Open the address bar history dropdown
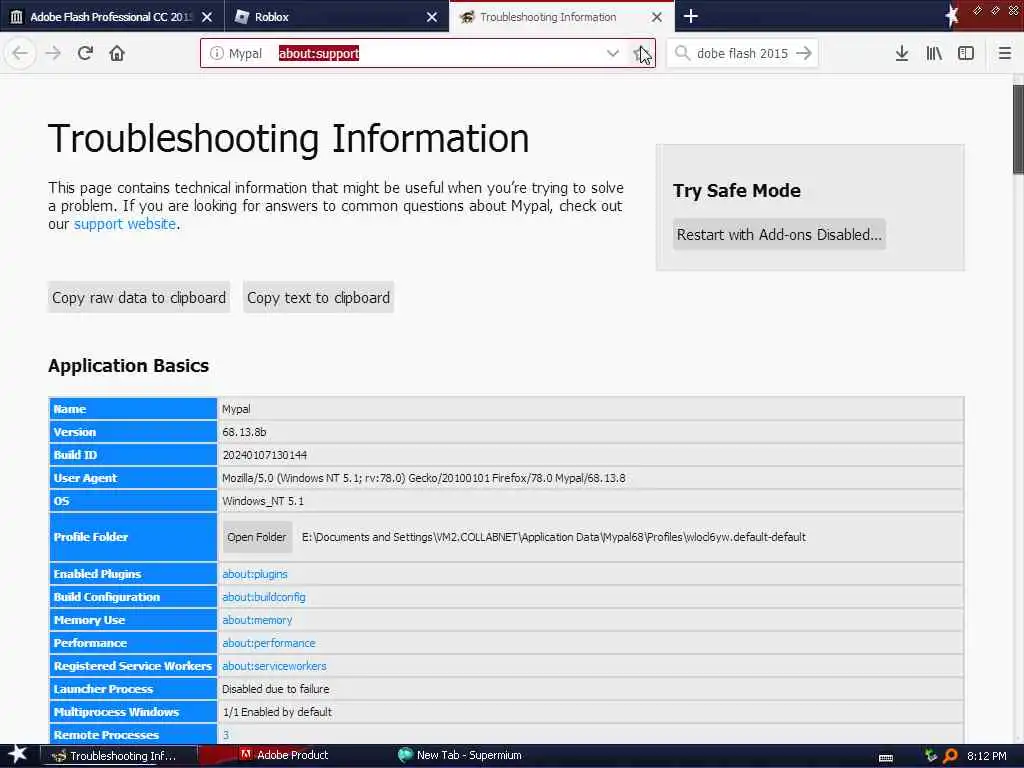The width and height of the screenshot is (1024, 768). (x=613, y=54)
